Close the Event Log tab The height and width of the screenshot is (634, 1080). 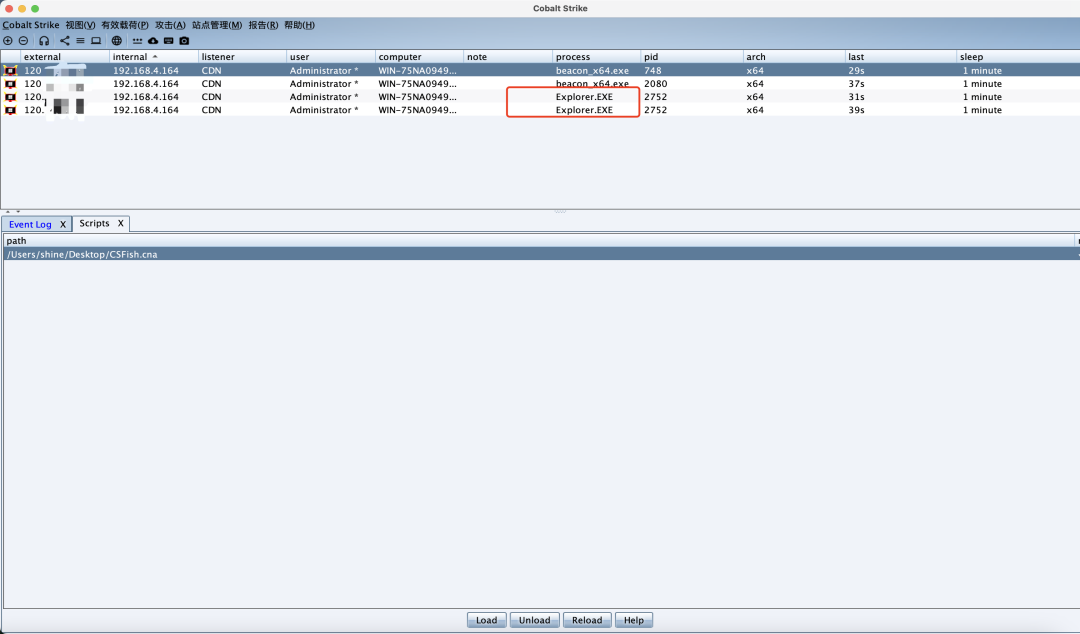[x=63, y=224]
